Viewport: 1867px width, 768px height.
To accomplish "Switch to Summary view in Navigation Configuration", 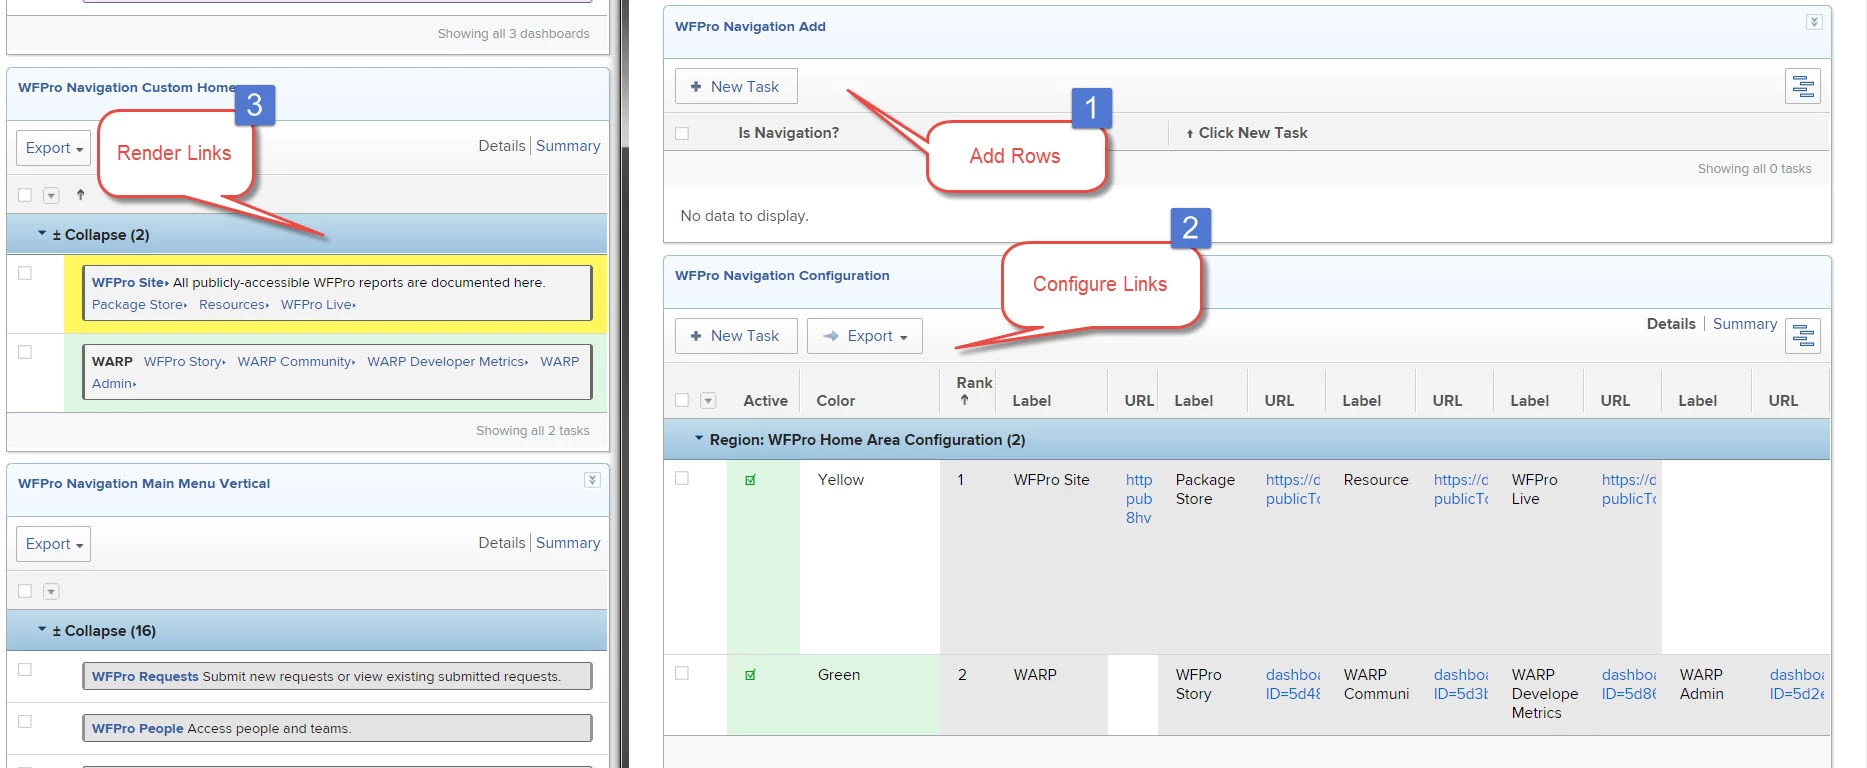I will tap(1745, 324).
